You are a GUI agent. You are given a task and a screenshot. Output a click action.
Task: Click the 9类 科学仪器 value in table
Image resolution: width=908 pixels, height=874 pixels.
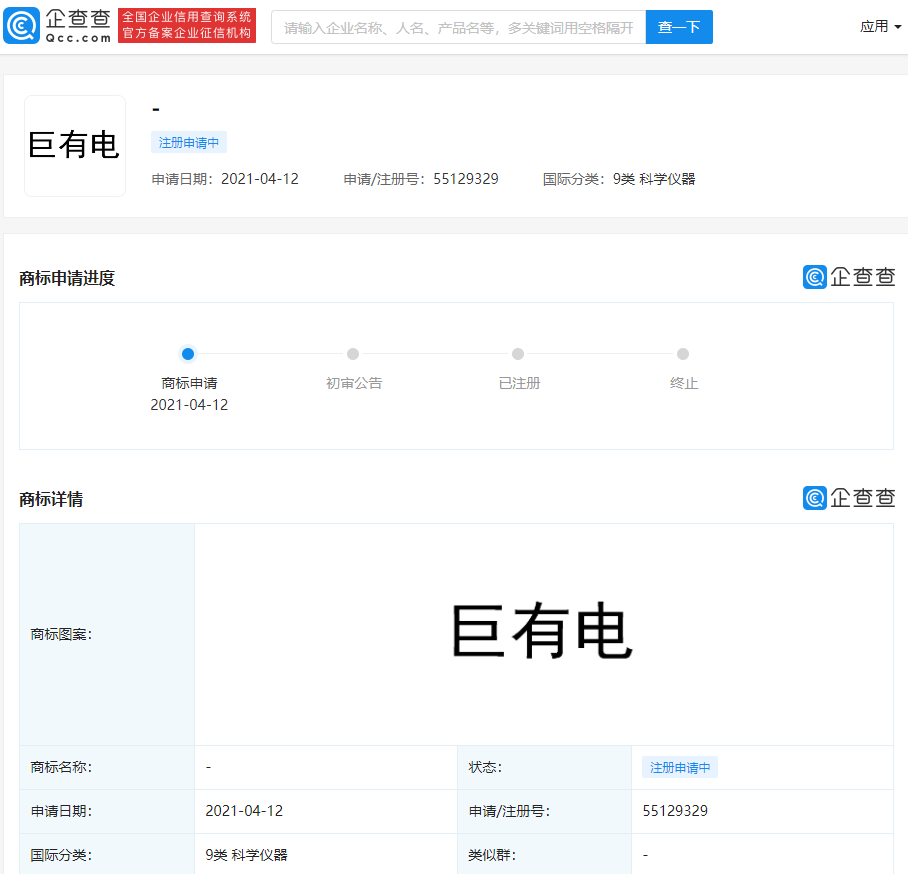tap(246, 855)
